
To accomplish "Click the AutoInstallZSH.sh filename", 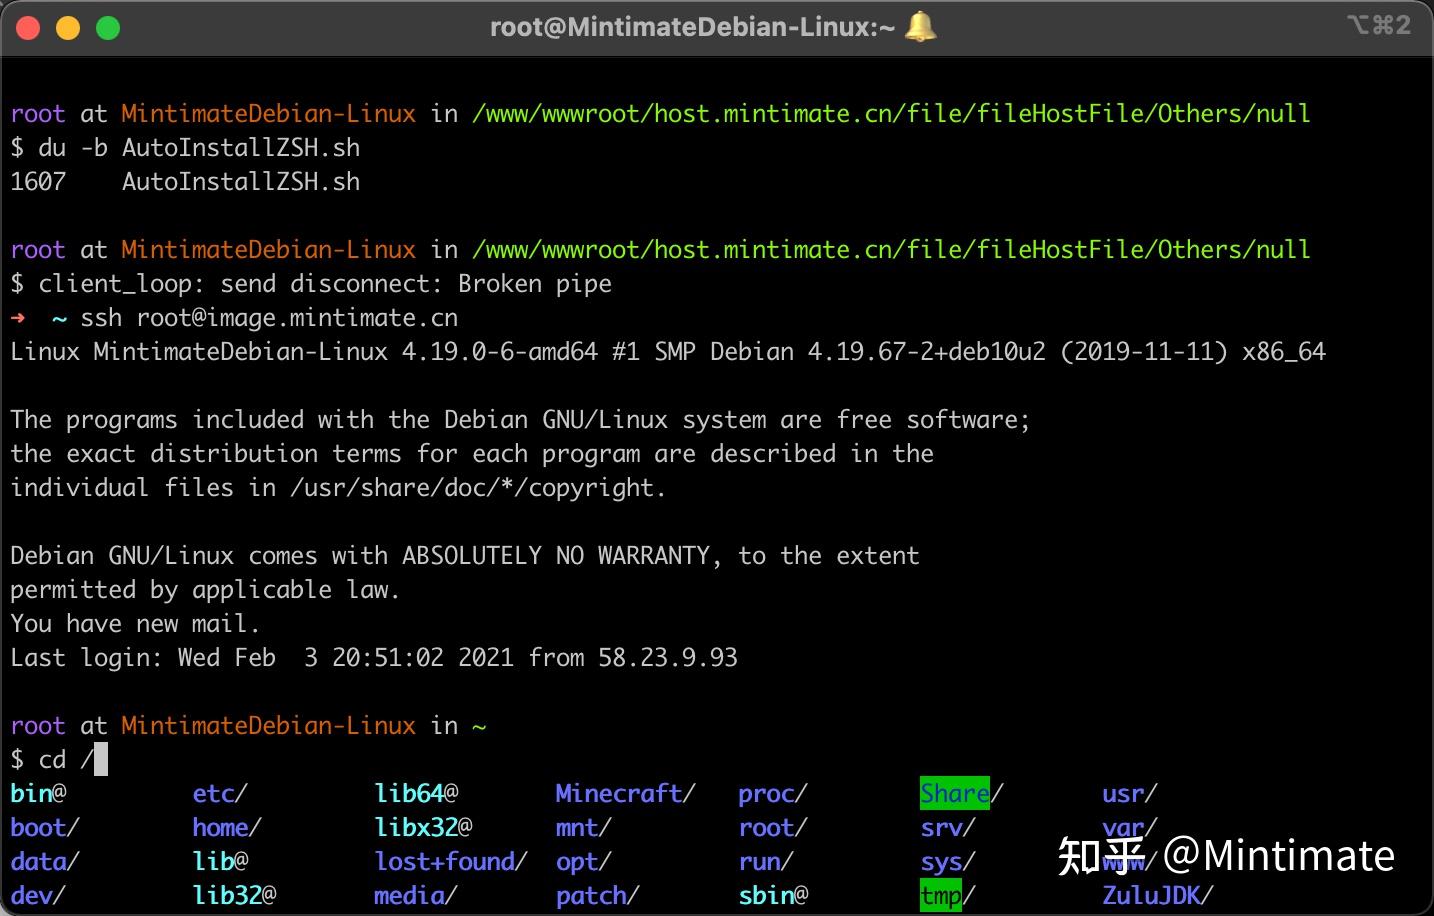I will 241,147.
